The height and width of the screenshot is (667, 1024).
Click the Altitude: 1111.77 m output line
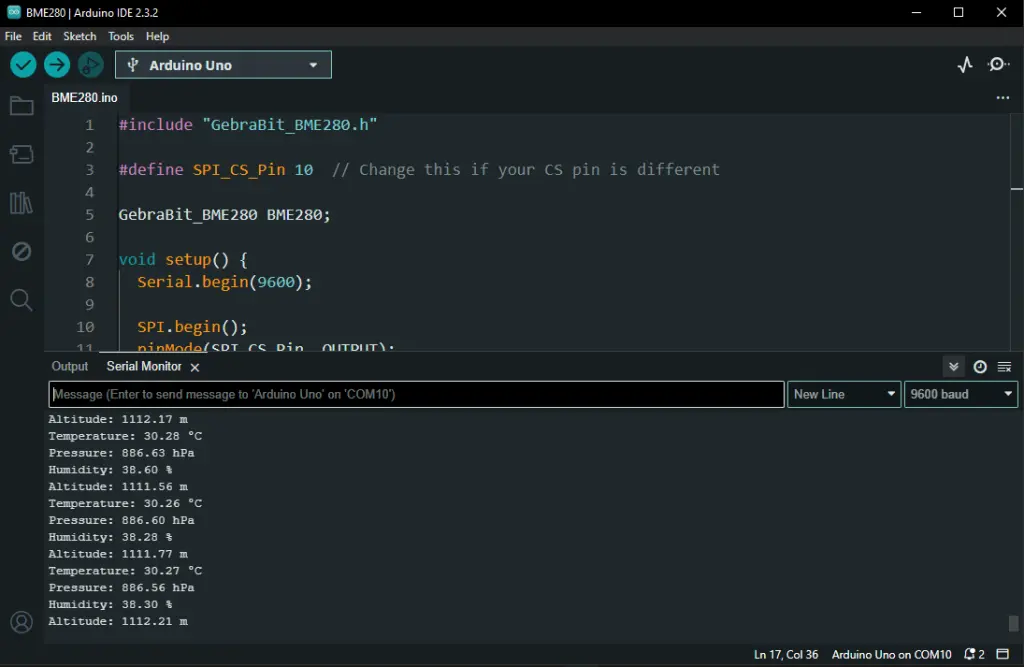click(x=118, y=554)
